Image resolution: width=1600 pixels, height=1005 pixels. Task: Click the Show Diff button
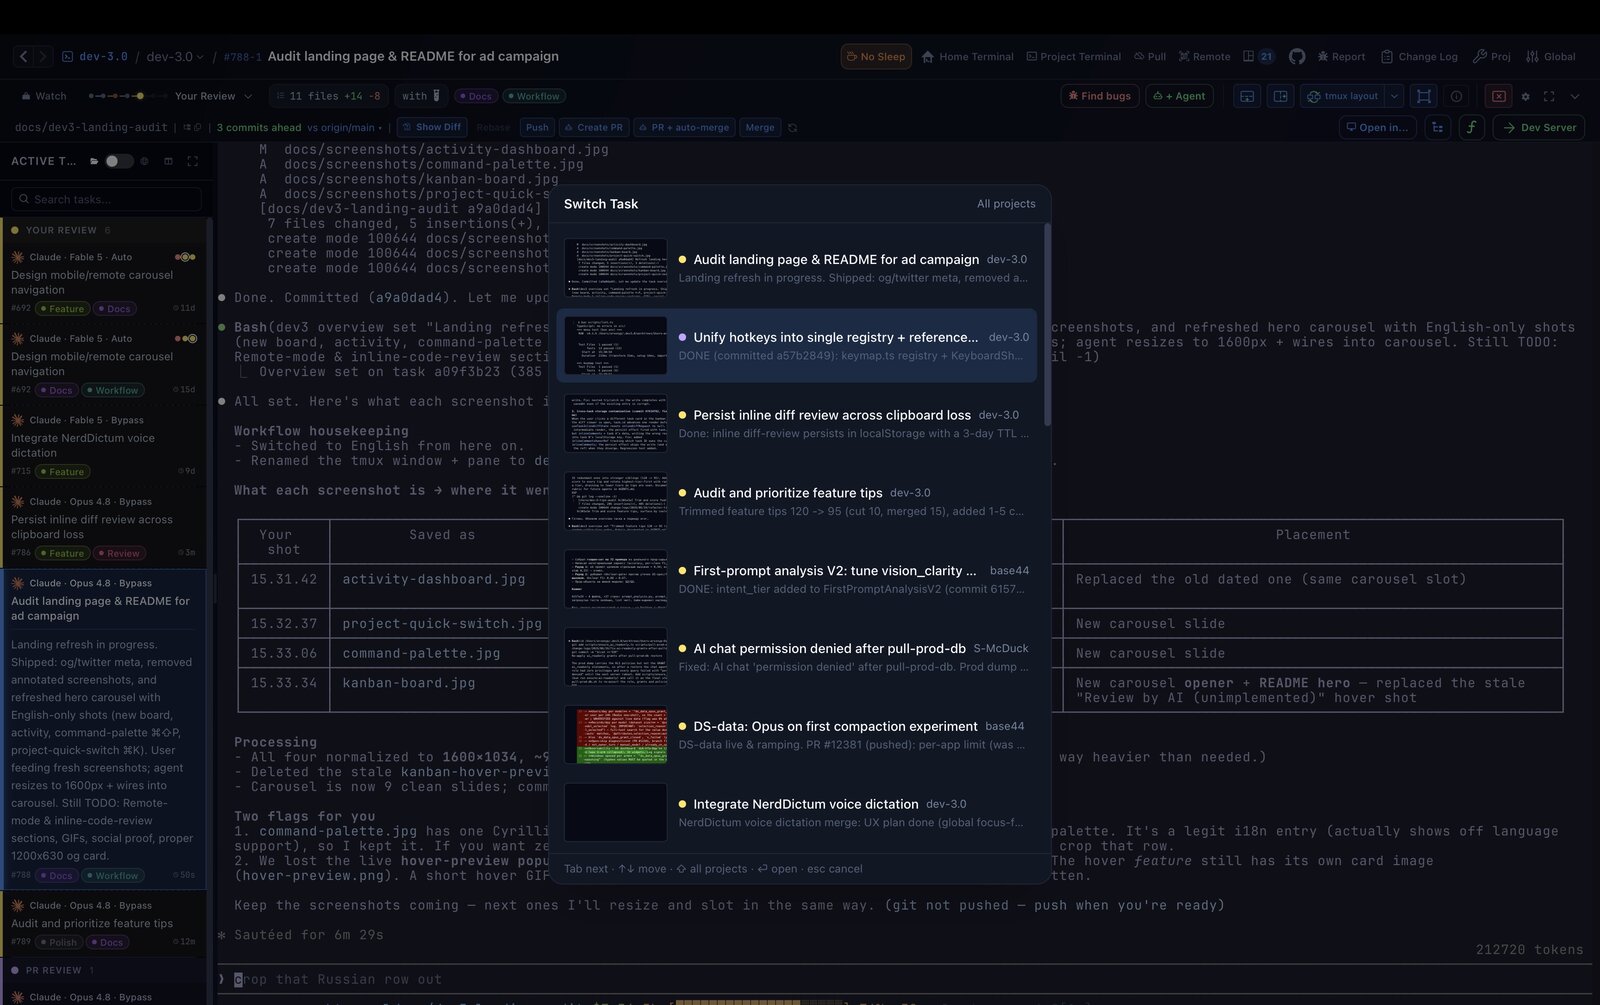[x=430, y=127]
